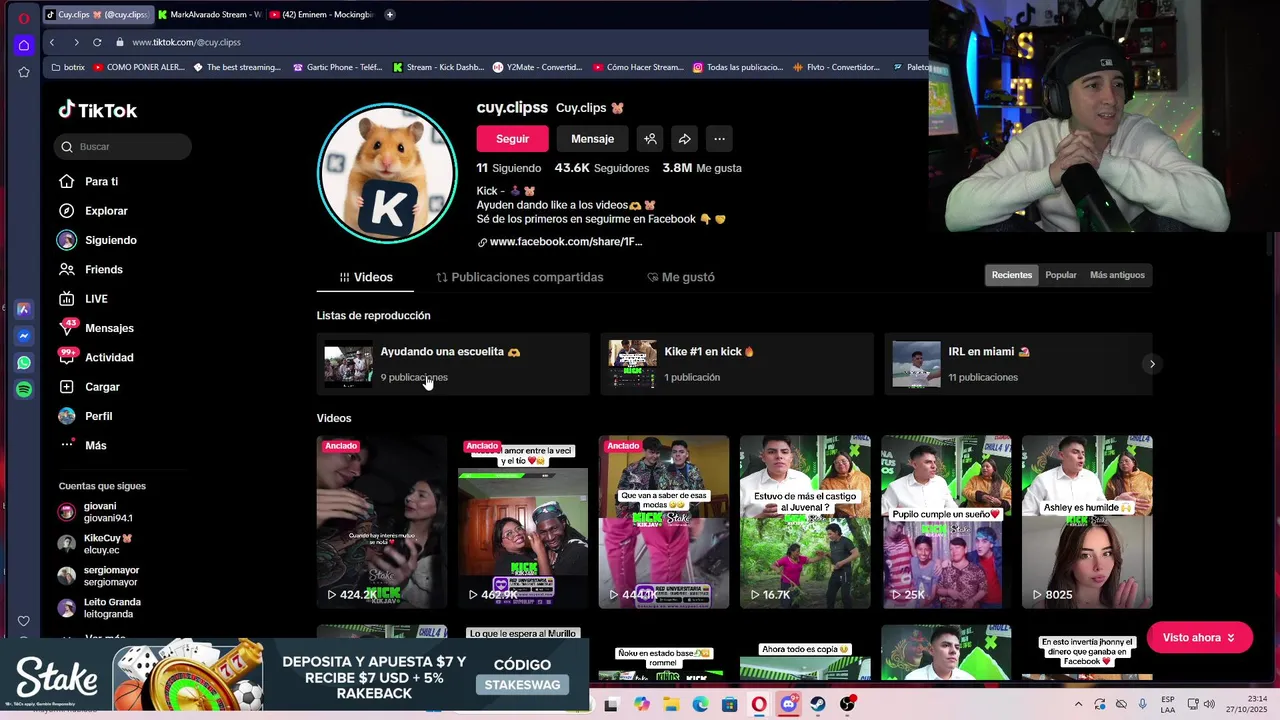Open Gartic Phone bookmark

coord(337,68)
